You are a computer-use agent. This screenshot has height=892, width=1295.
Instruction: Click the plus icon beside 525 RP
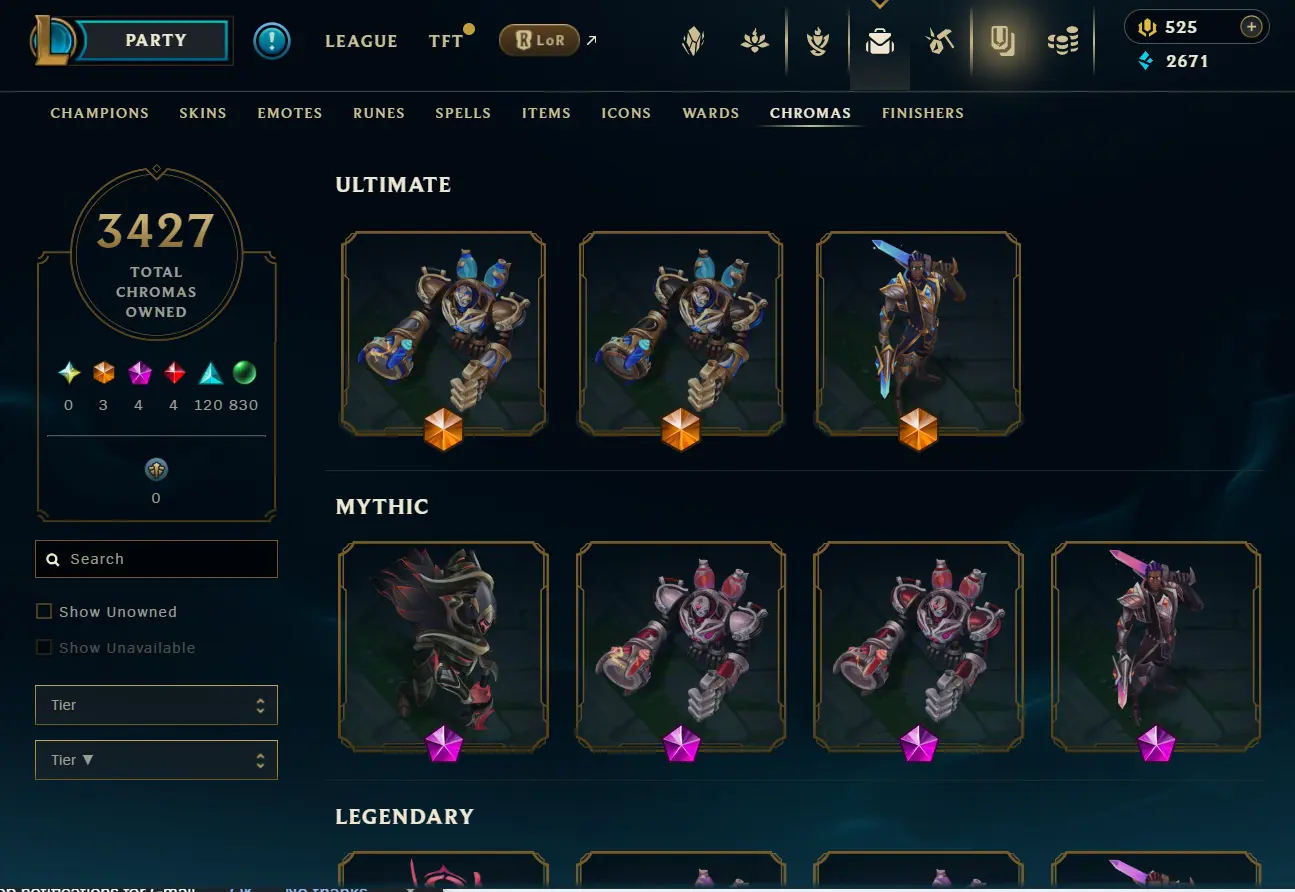[x=1251, y=27]
